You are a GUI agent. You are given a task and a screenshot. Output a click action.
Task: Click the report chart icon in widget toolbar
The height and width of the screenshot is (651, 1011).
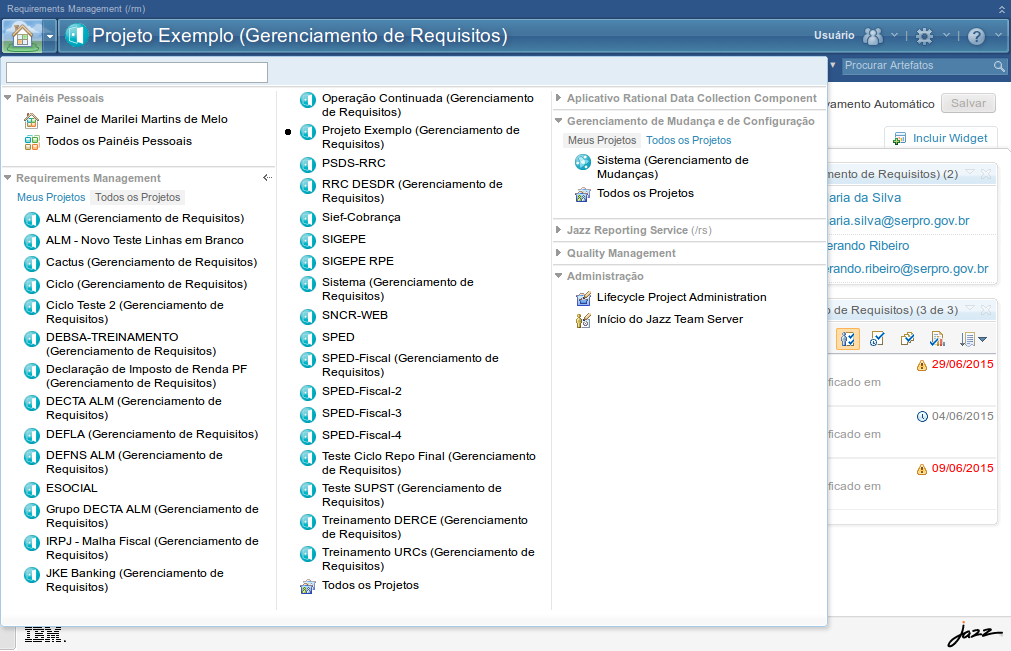[937, 339]
